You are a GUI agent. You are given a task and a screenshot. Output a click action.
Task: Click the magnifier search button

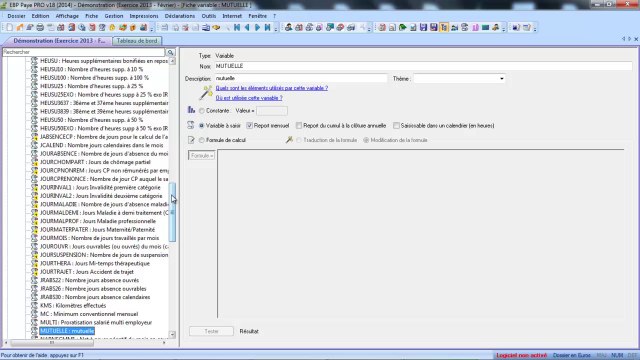click(x=171, y=52)
